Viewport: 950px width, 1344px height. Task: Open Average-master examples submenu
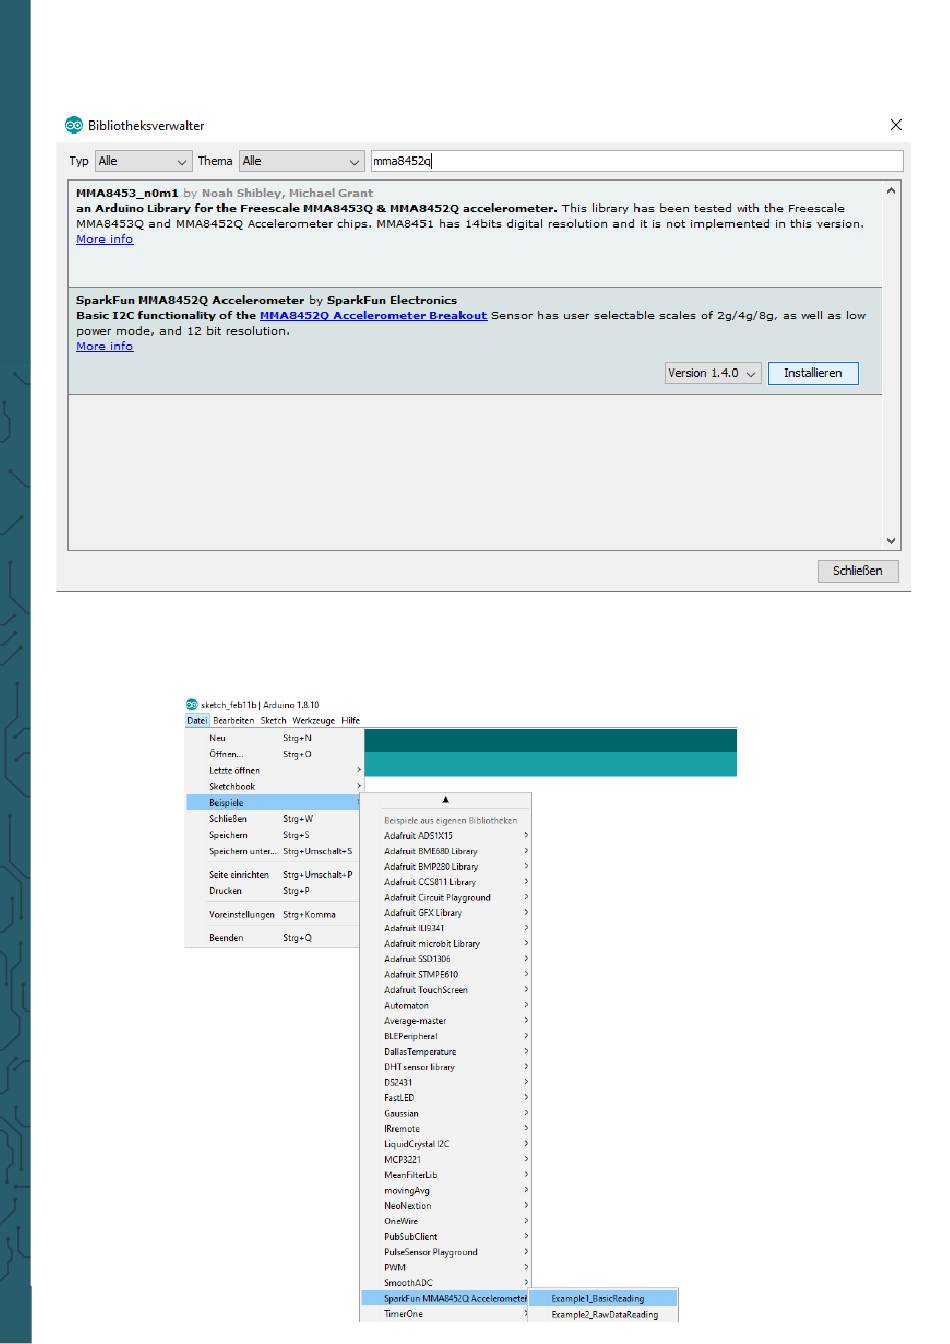446,1021
